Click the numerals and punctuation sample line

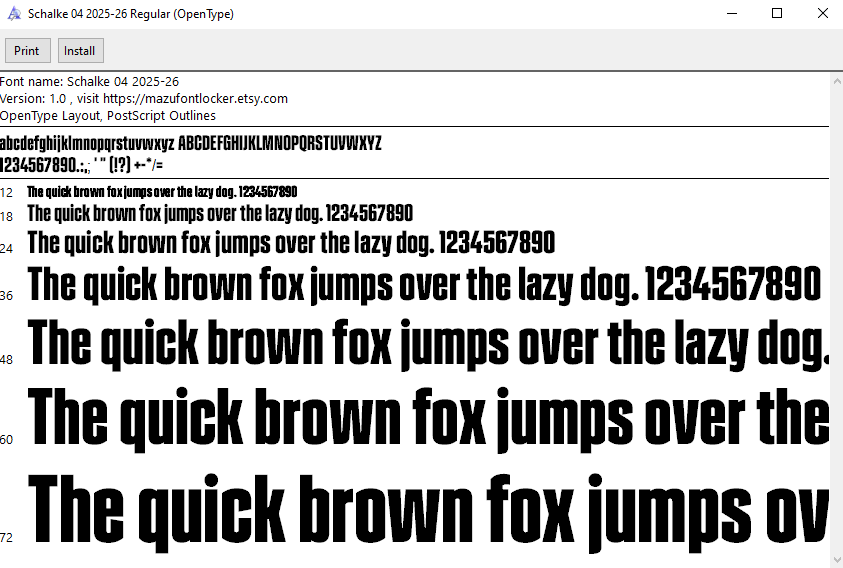pyautogui.click(x=82, y=164)
